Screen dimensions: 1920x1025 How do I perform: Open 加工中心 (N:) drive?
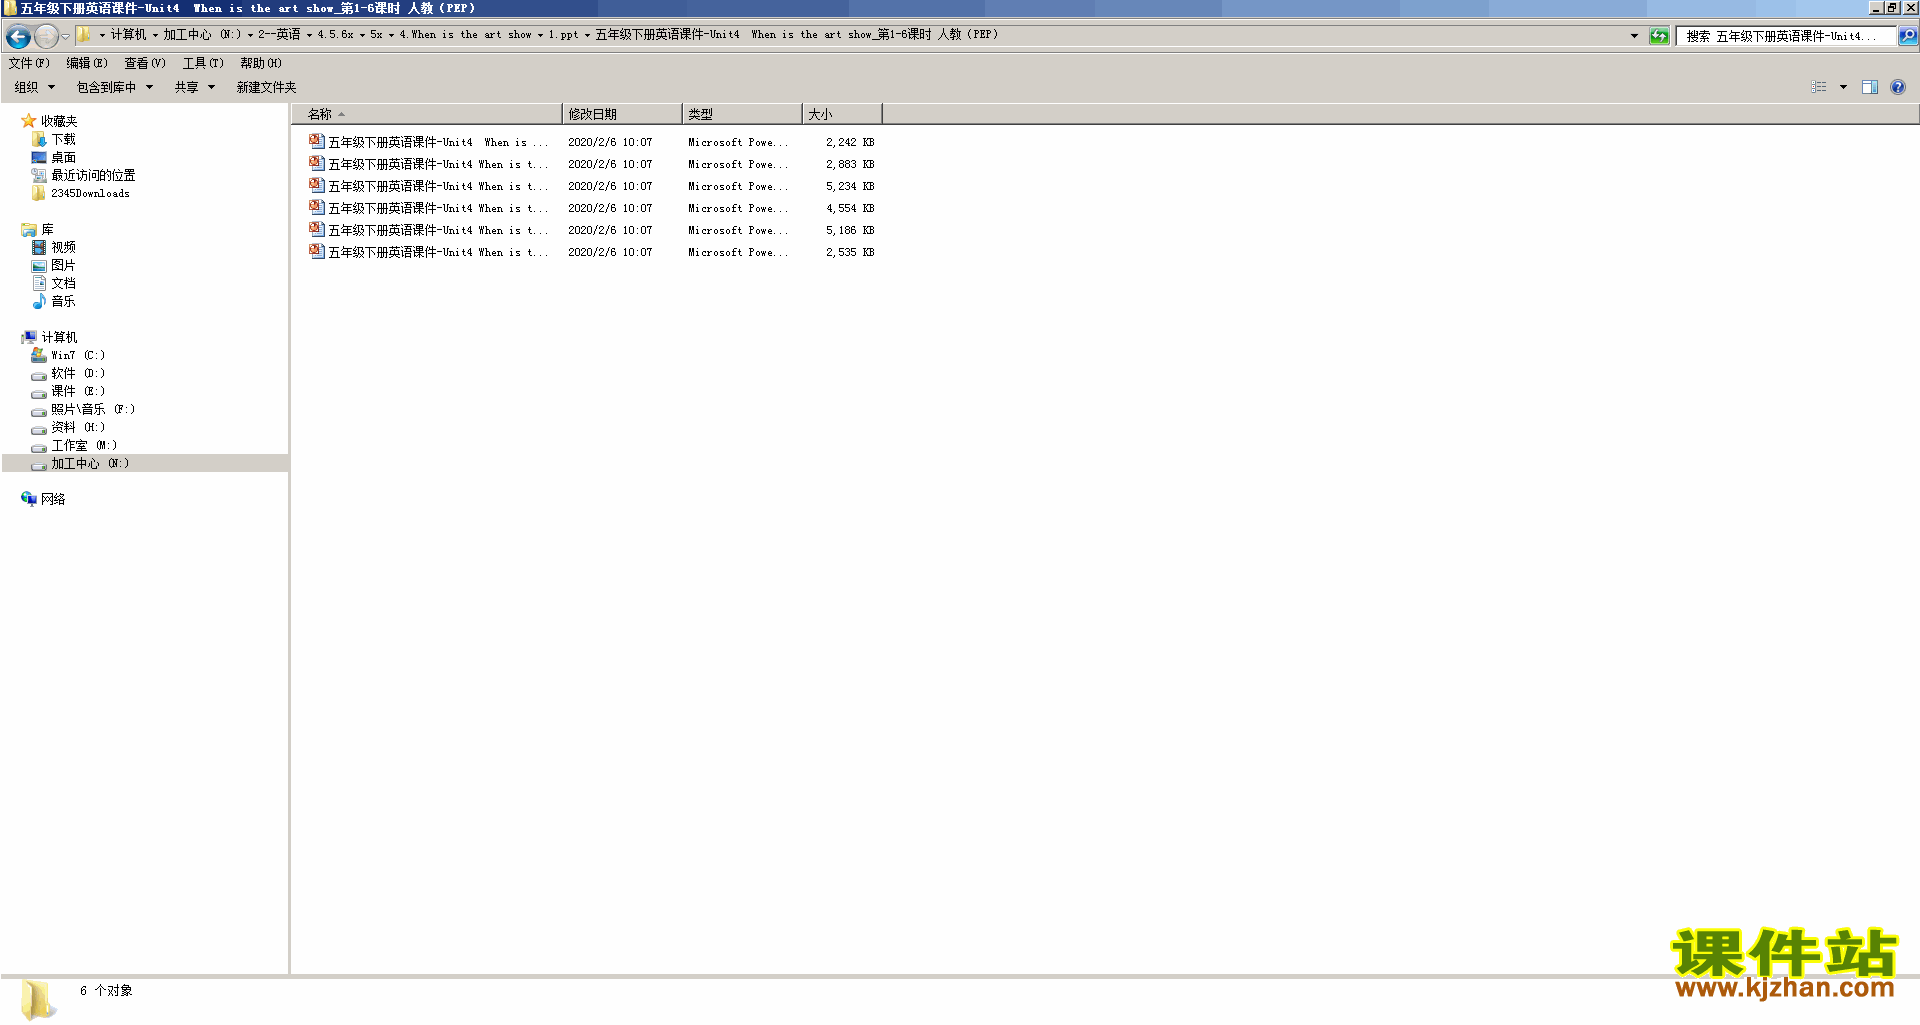tap(90, 463)
